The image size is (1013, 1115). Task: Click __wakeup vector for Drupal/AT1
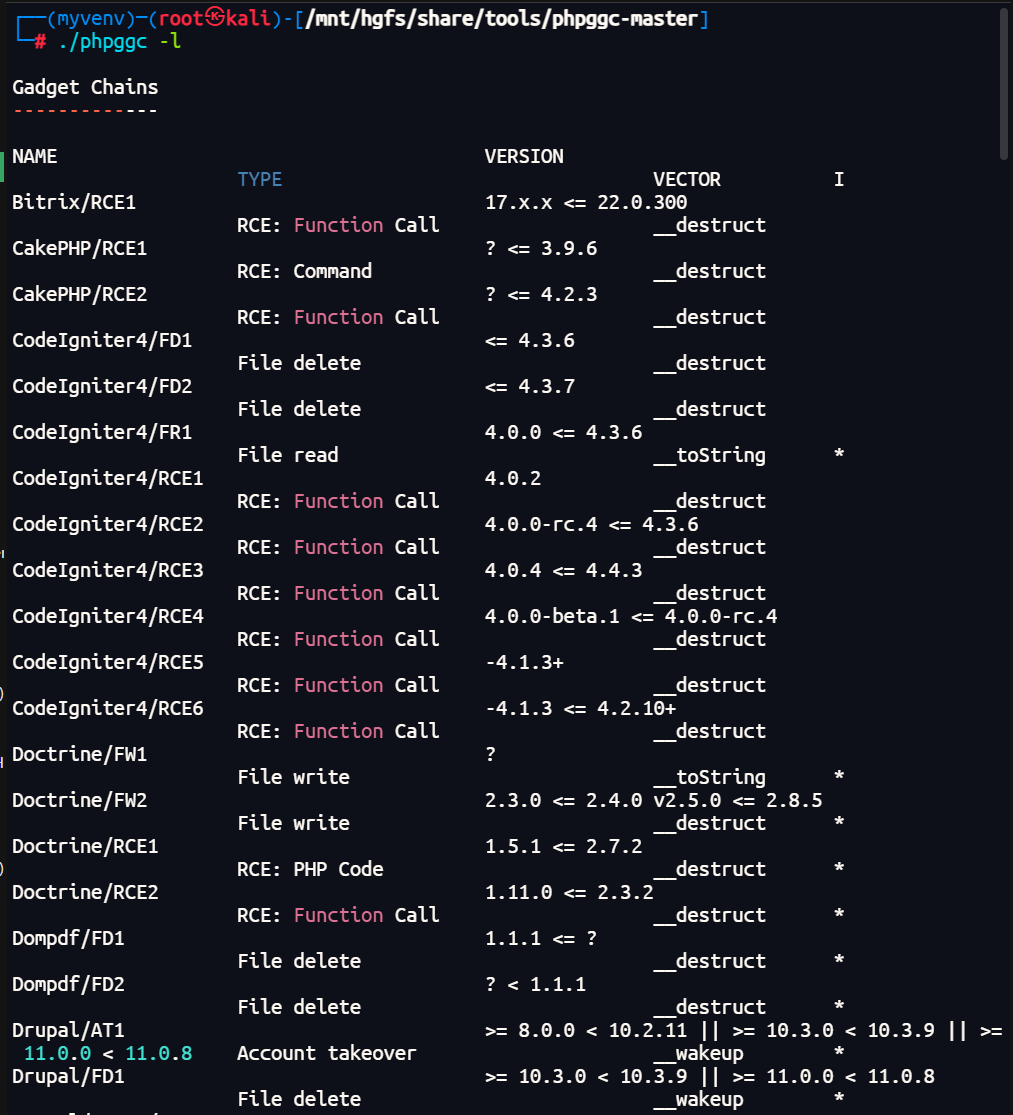(698, 1053)
